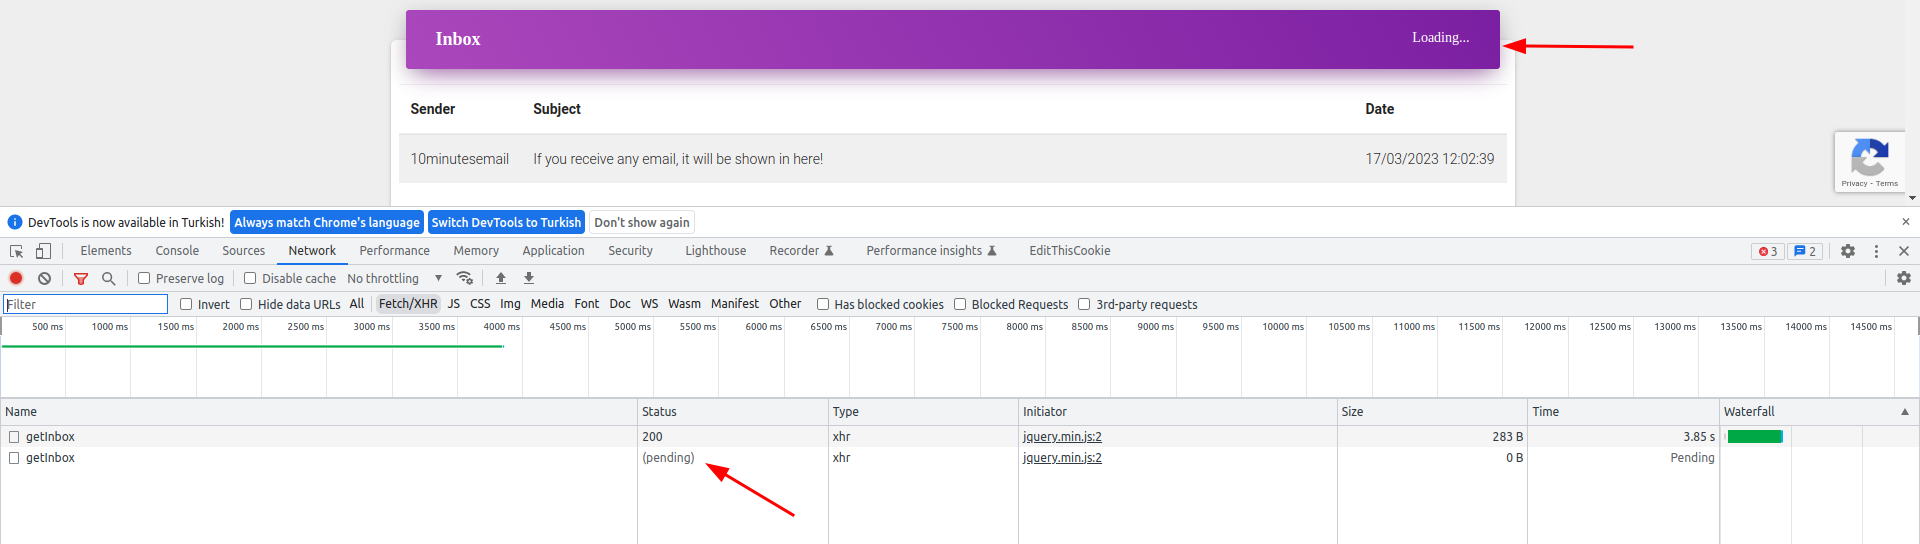
Task: Click the export HAR download arrow
Action: (x=529, y=278)
